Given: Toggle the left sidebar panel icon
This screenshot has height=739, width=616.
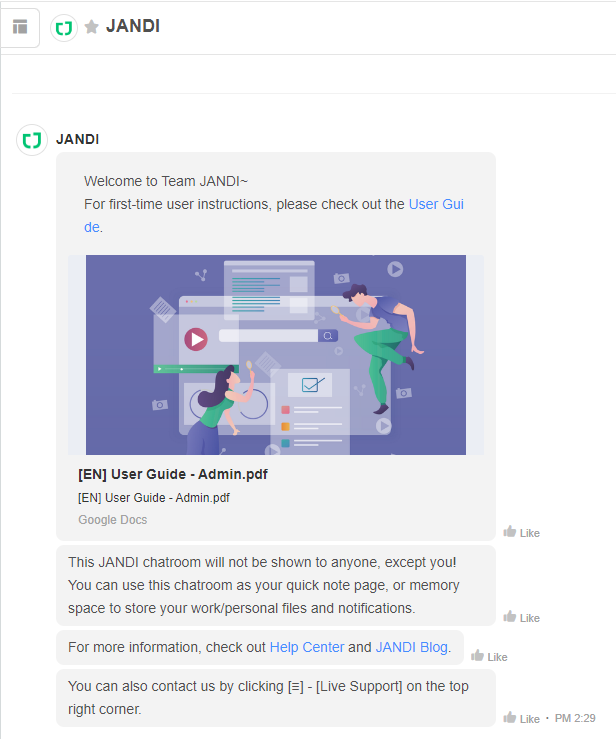Looking at the screenshot, I should (x=20, y=27).
